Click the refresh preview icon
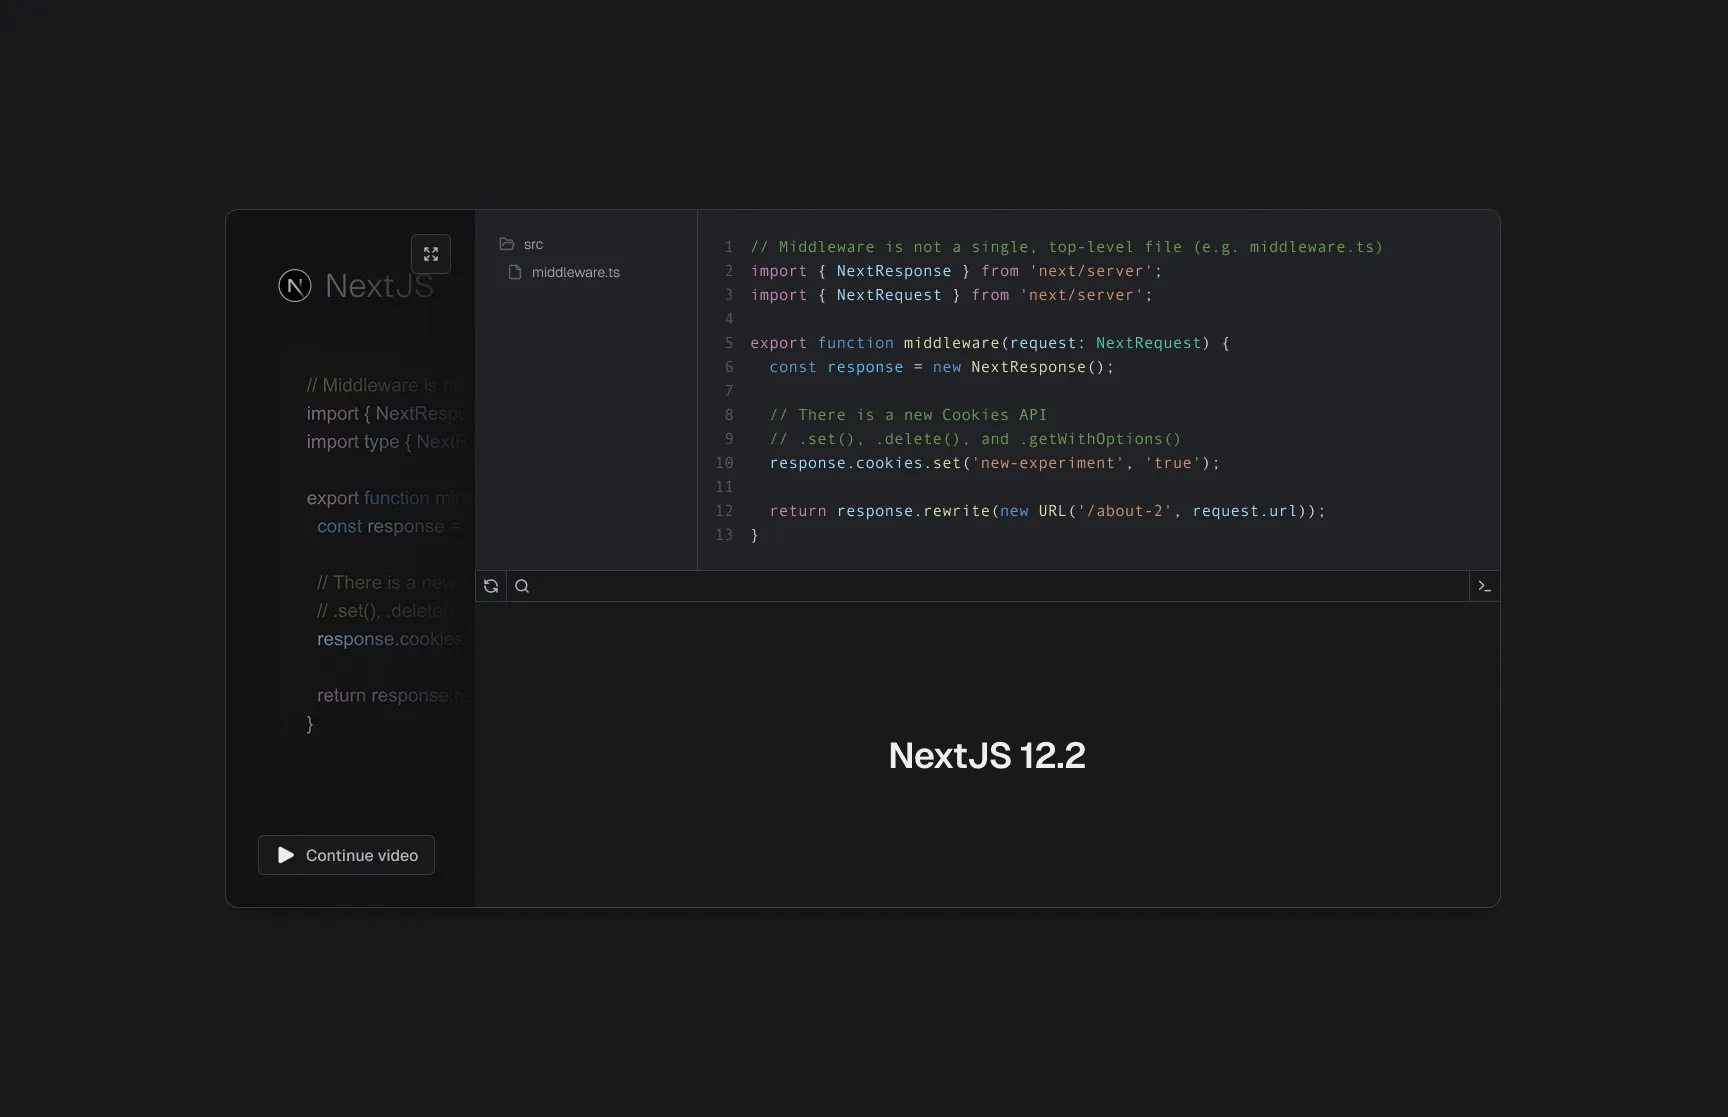The image size is (1728, 1117). click(x=491, y=586)
